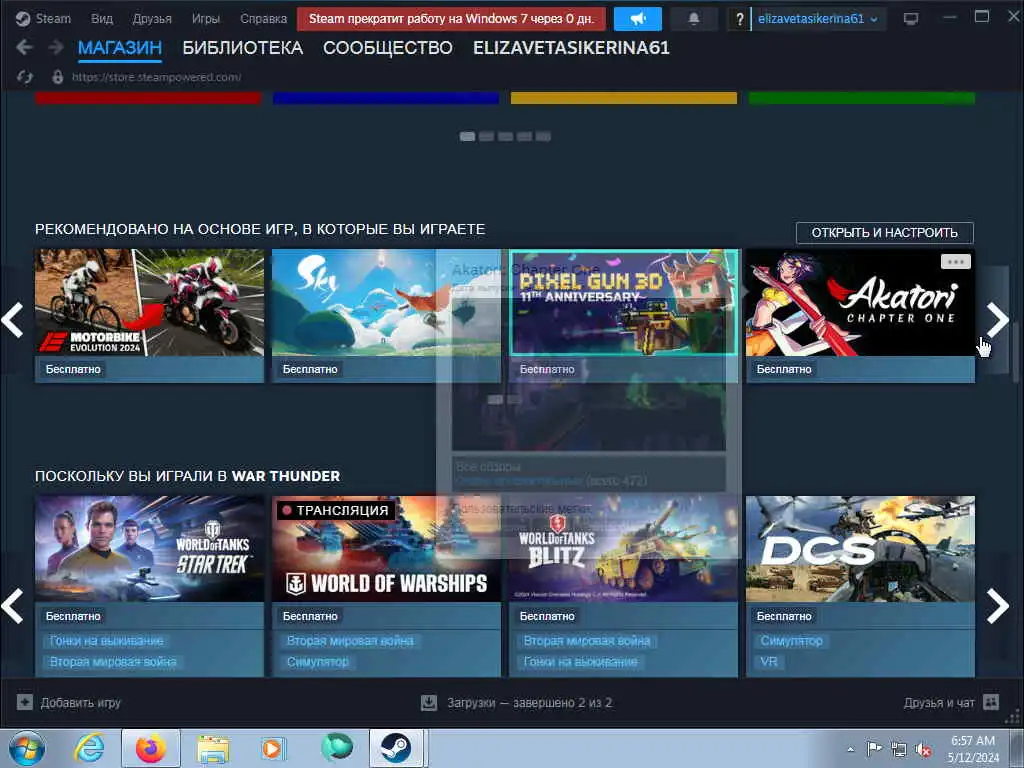The height and width of the screenshot is (768, 1024).
Task: Select last carousel page indicator dot
Action: tap(543, 136)
